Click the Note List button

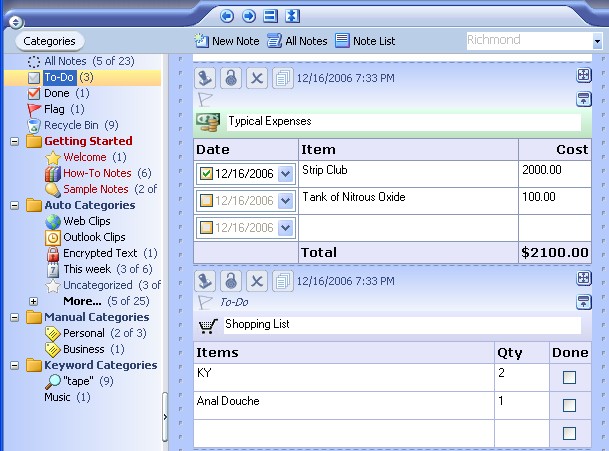pos(365,41)
